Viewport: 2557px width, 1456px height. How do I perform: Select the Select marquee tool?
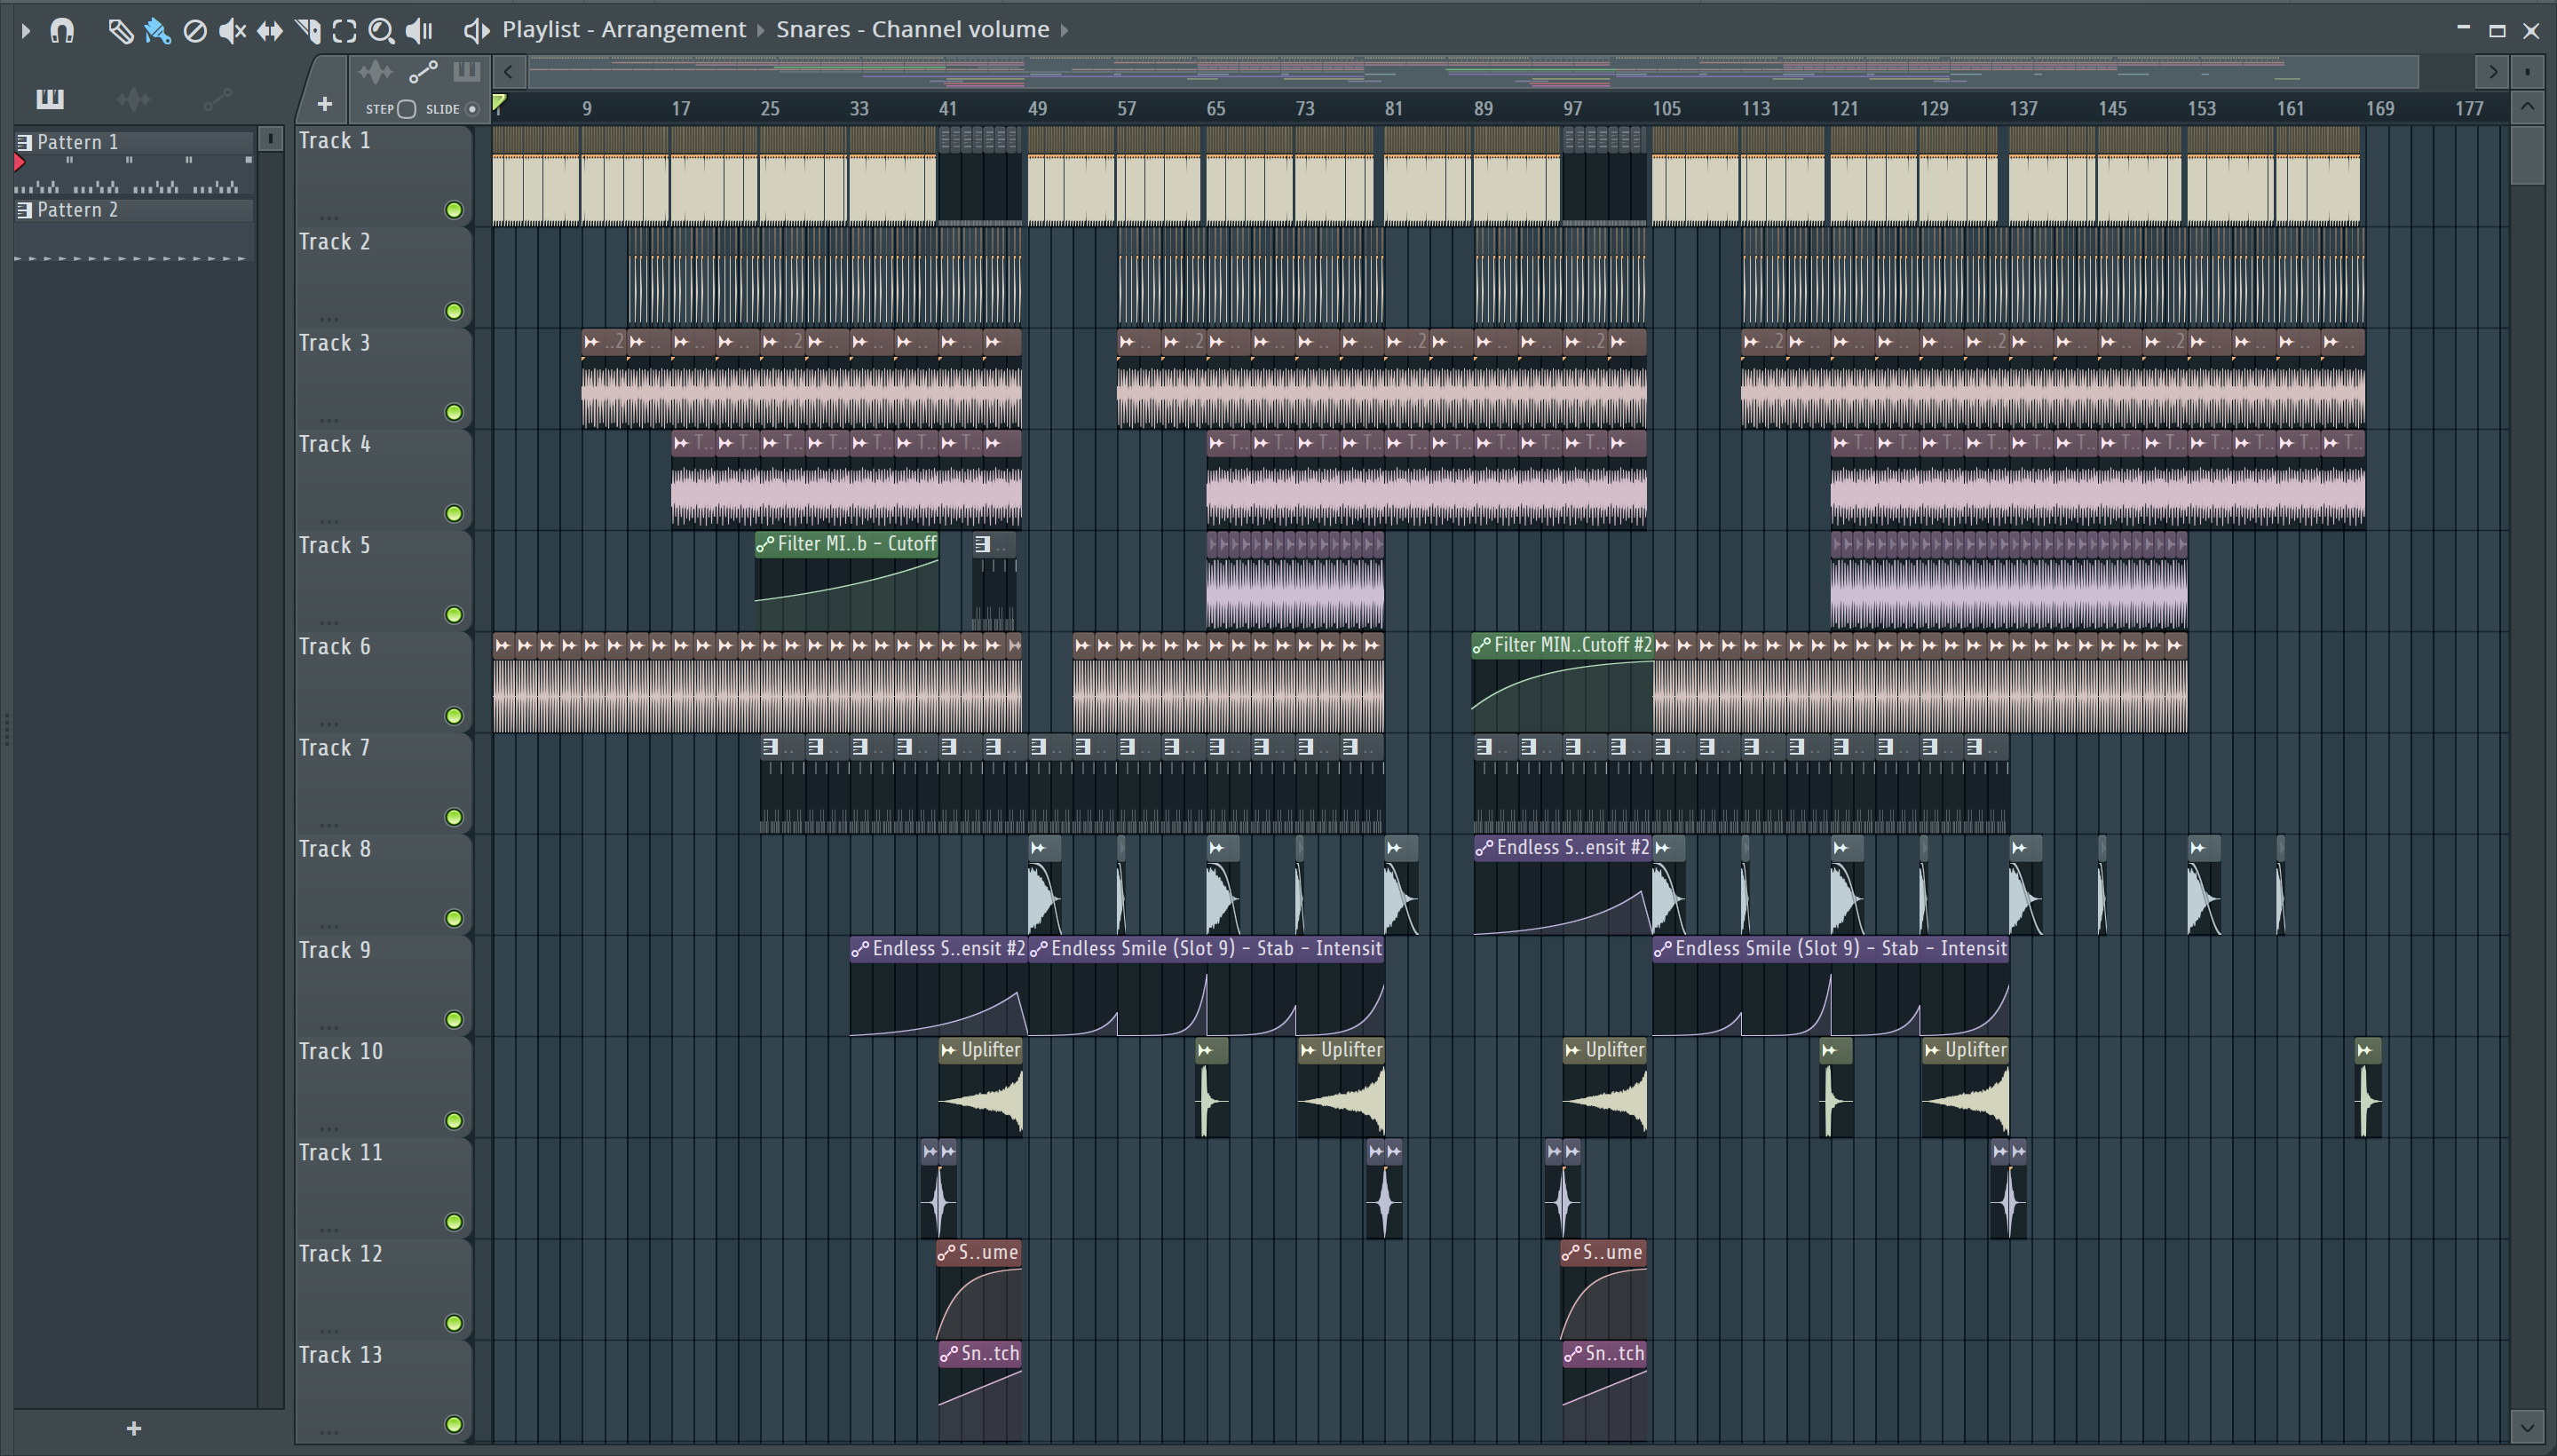pos(344,31)
